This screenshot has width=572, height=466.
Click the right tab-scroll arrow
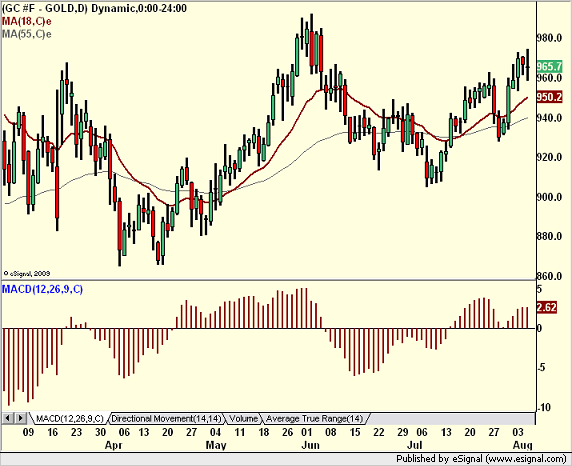20,418
